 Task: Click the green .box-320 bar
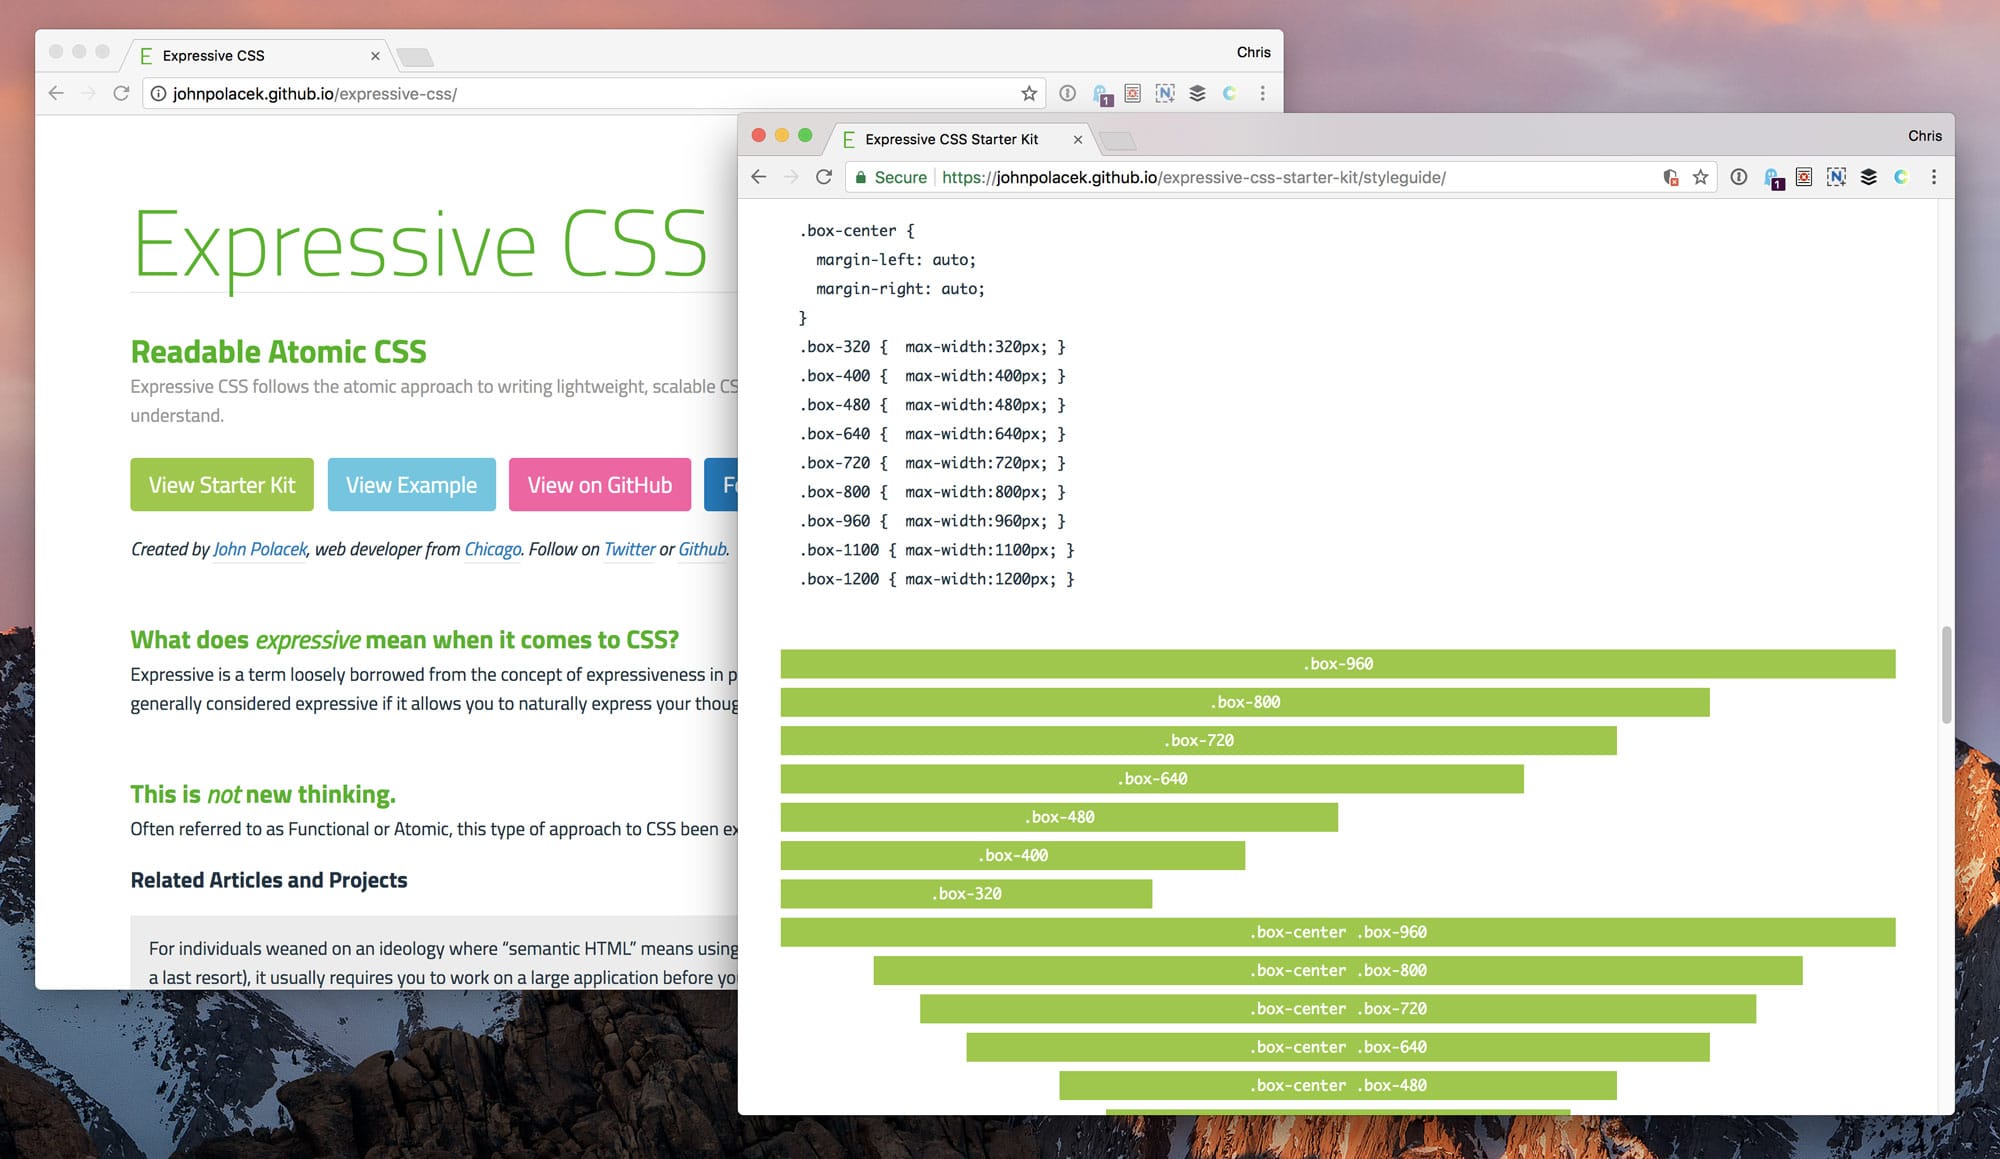tap(965, 894)
